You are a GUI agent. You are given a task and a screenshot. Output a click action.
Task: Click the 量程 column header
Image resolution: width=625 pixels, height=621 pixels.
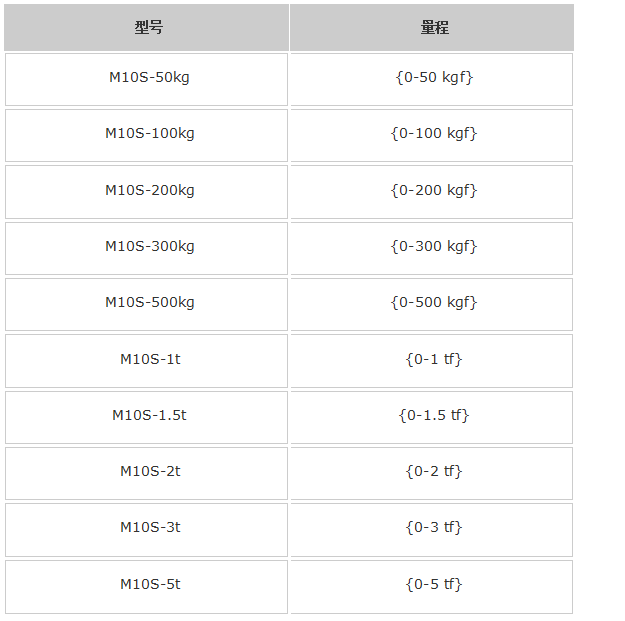434,28
